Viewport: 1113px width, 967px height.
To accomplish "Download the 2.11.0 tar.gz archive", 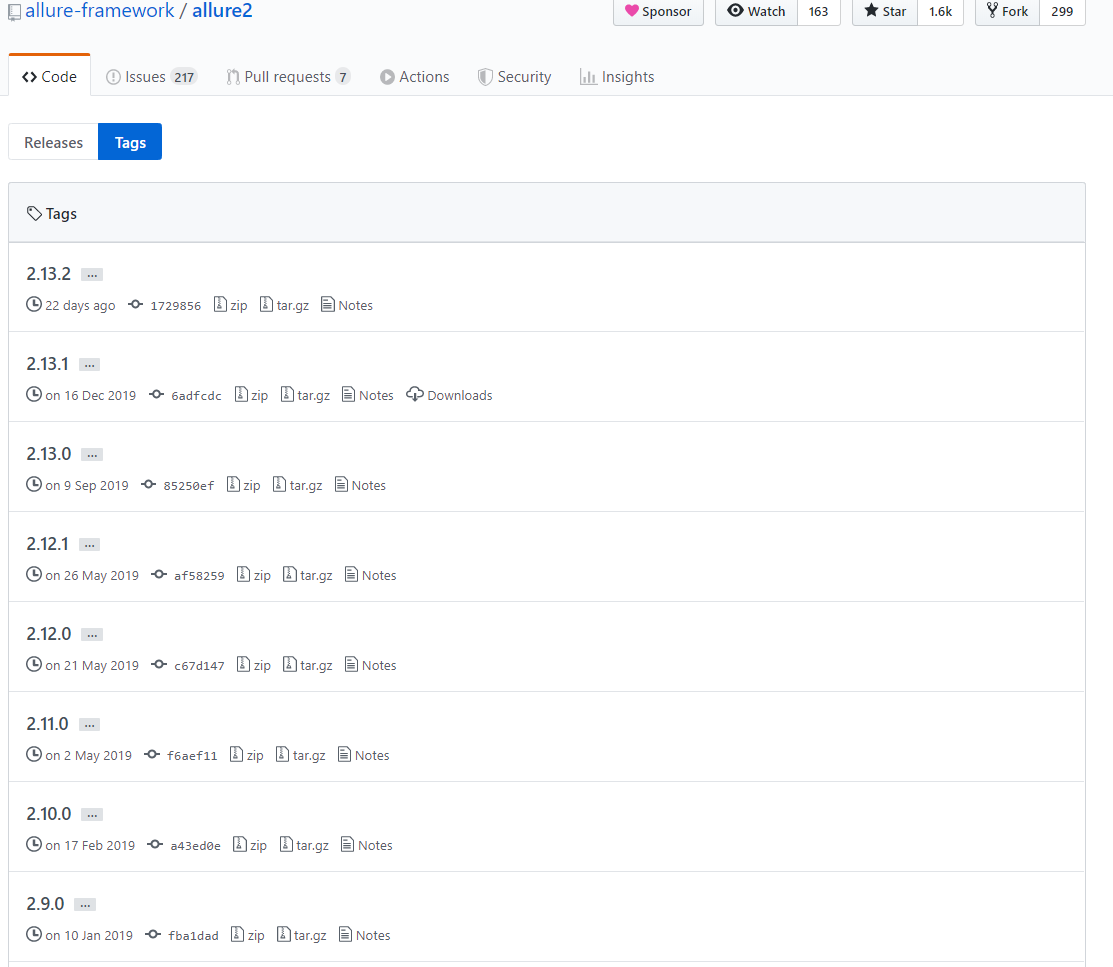I will [x=301, y=756].
